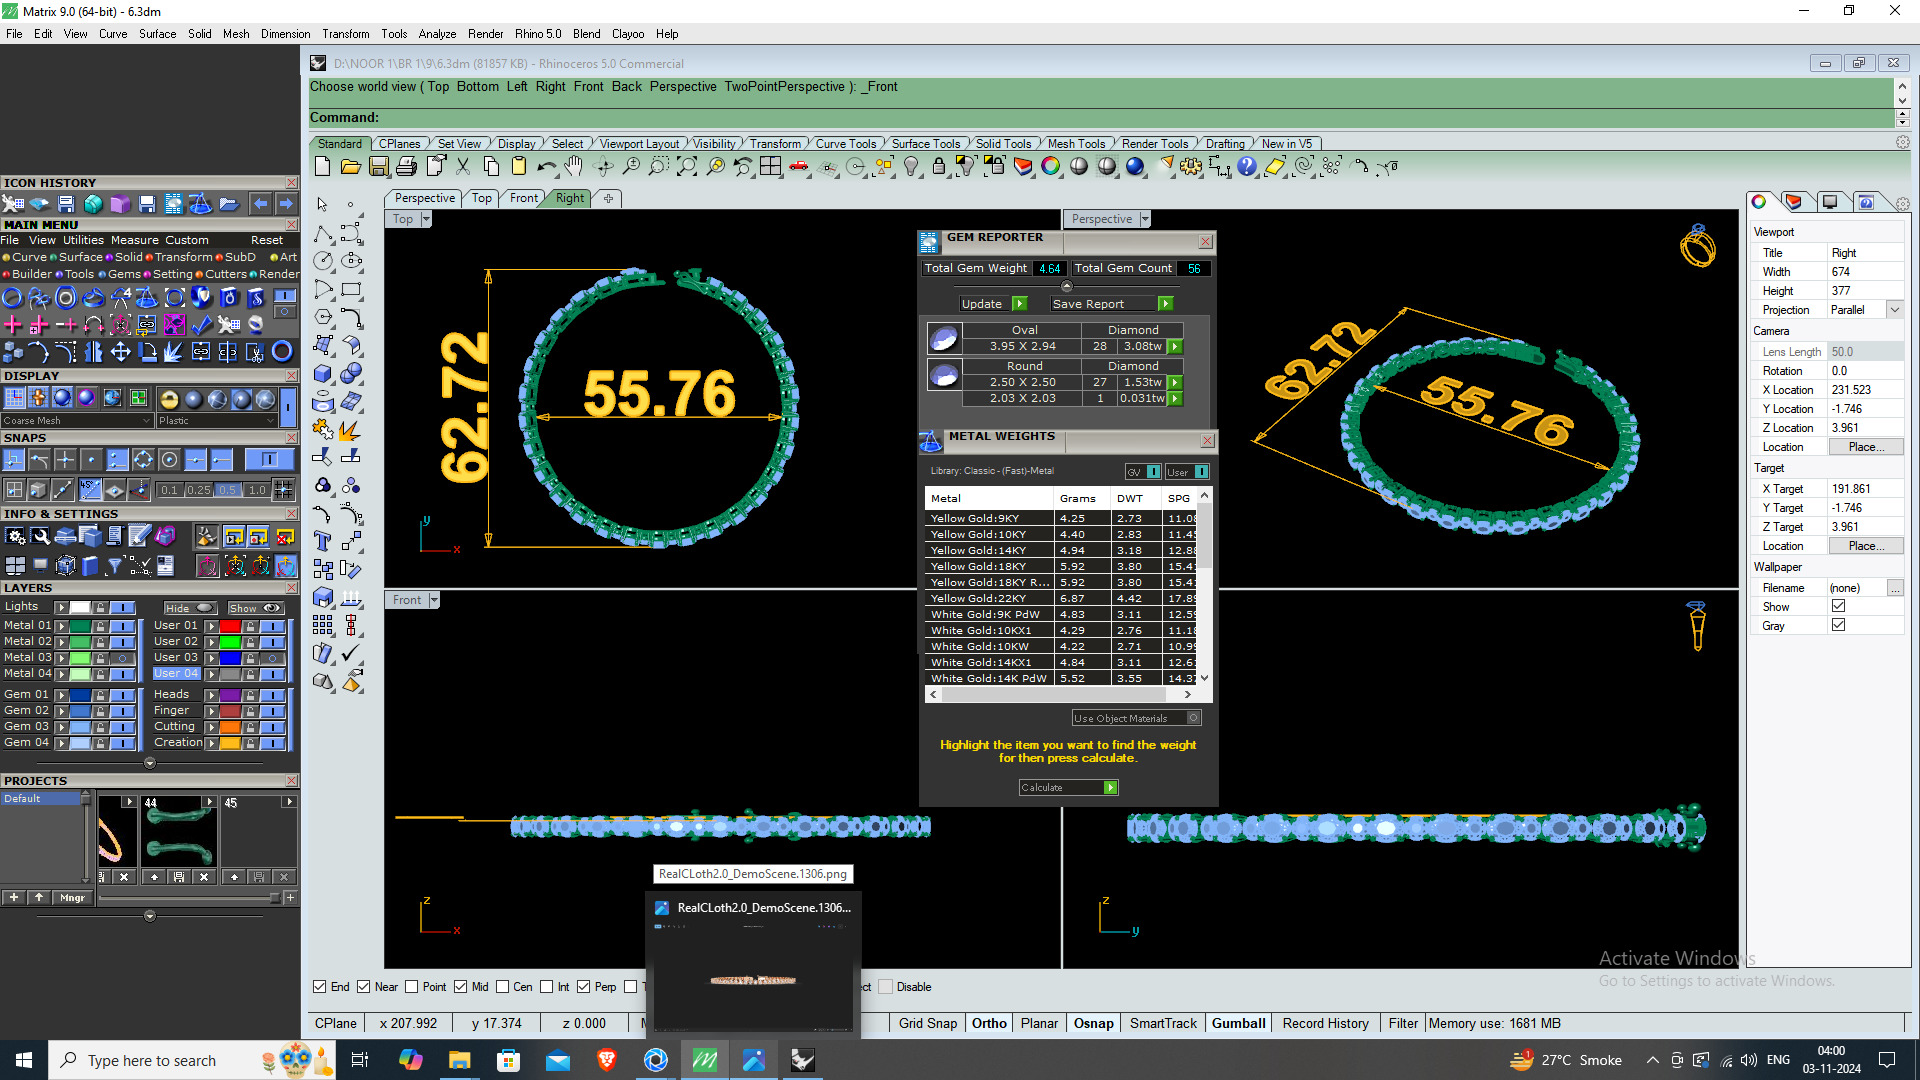
Task: Expand the Projection dropdown
Action: click(1894, 310)
